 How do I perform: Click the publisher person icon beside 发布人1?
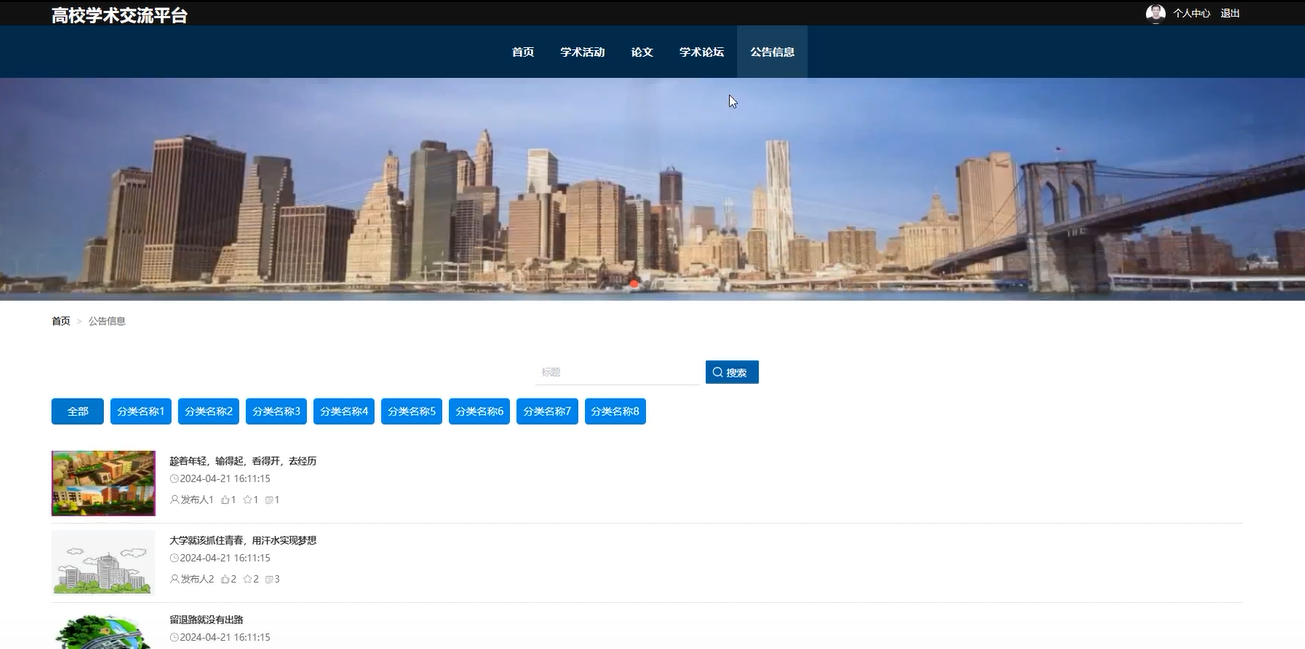[175, 499]
